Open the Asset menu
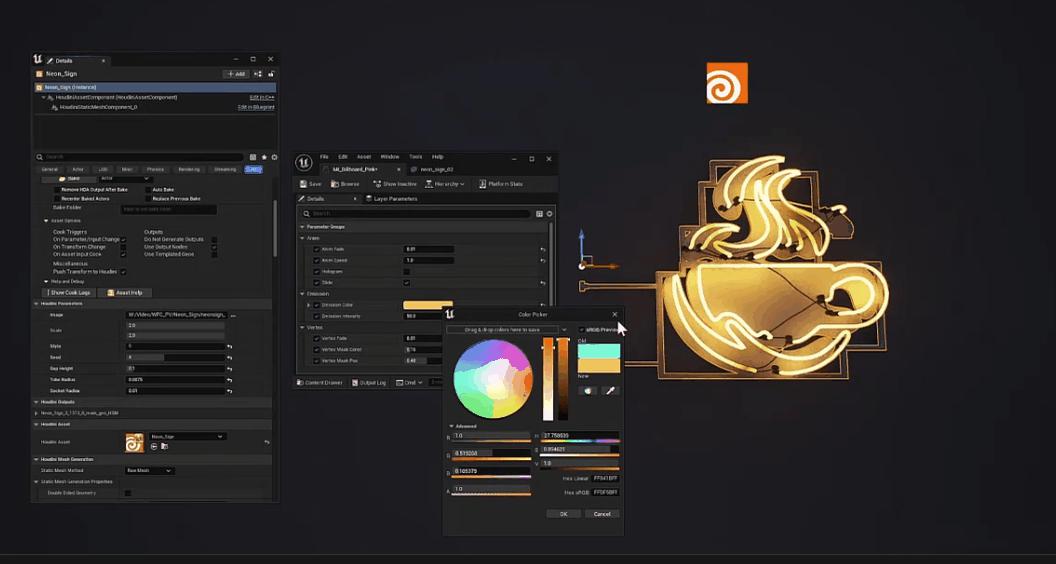 (x=364, y=157)
